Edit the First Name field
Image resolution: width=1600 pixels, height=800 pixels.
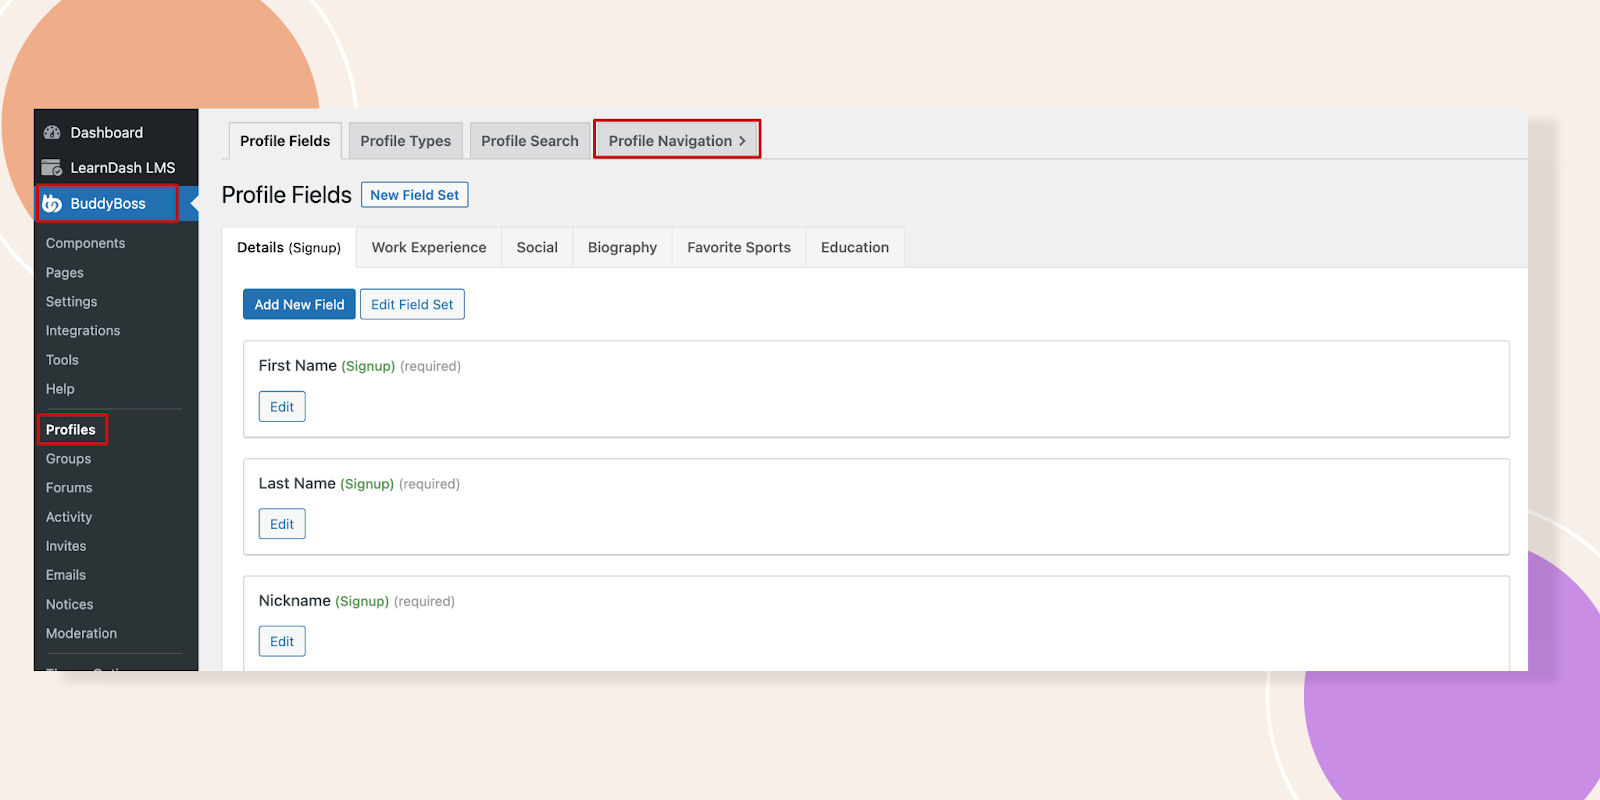click(x=282, y=406)
